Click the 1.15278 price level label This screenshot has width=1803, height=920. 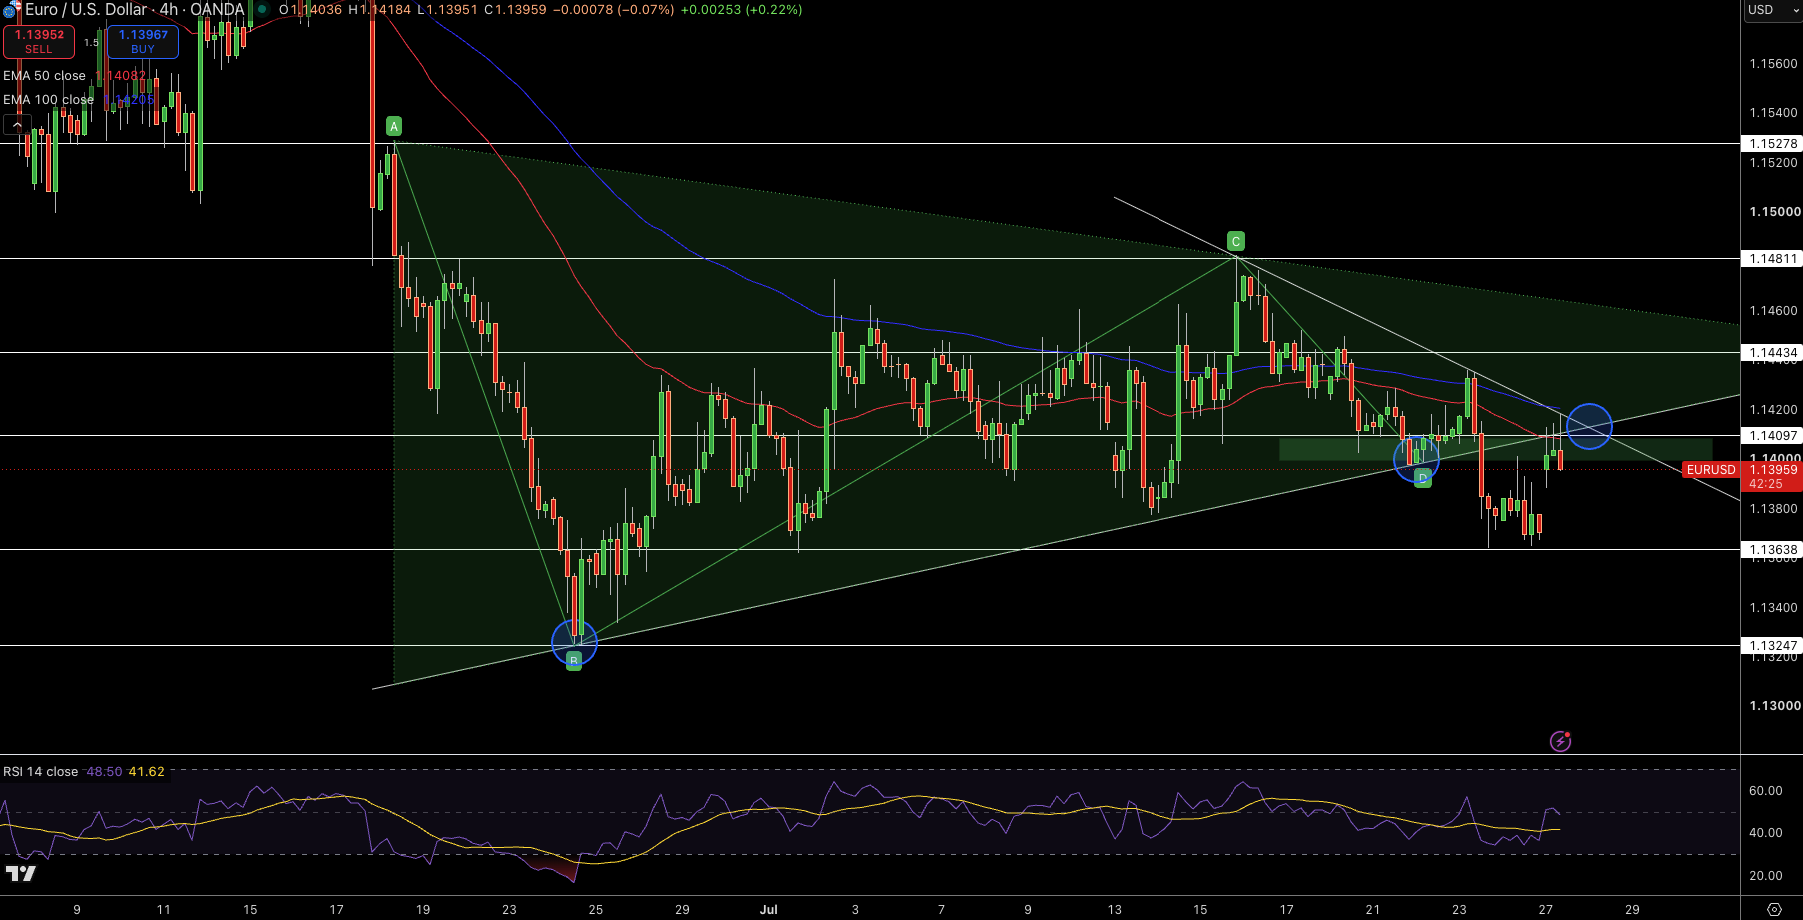coord(1772,144)
